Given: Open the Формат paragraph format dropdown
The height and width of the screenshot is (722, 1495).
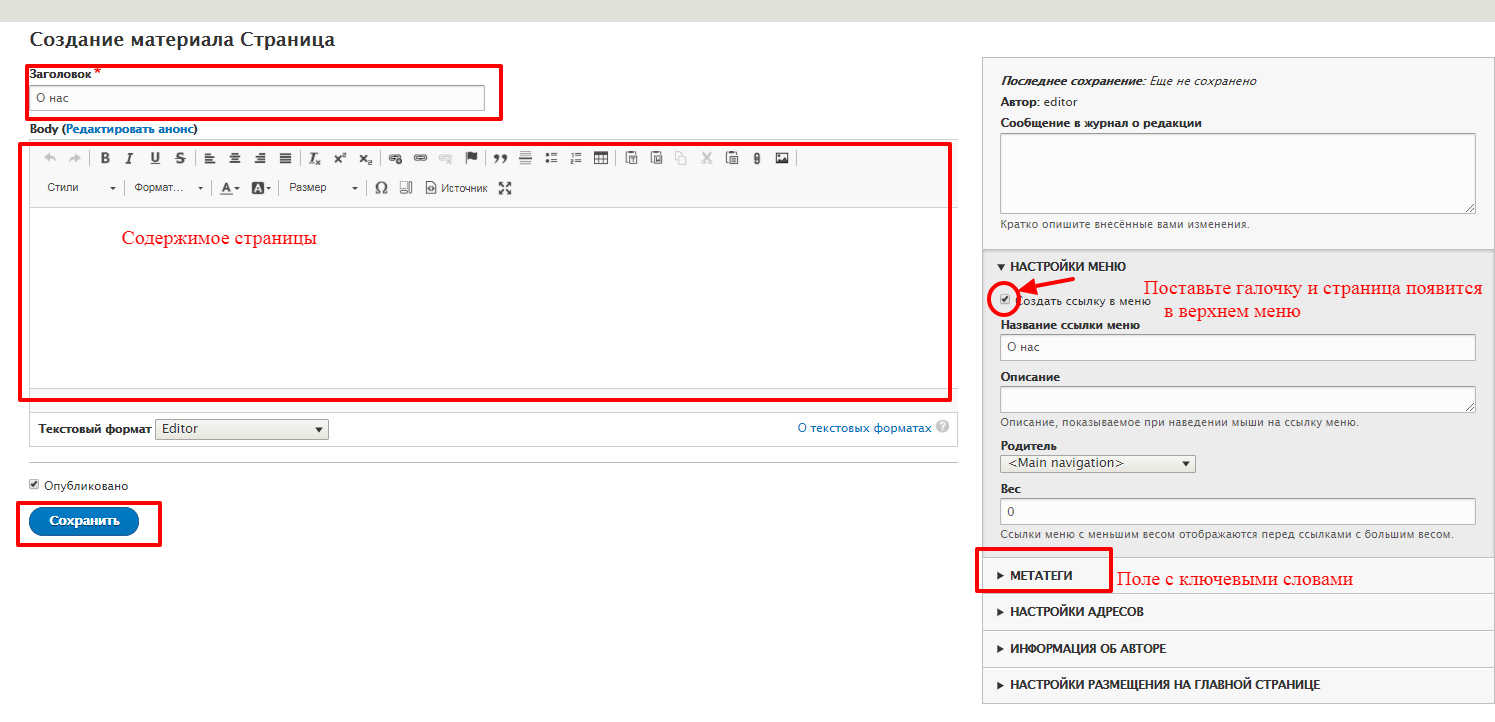Looking at the screenshot, I should pos(168,188).
